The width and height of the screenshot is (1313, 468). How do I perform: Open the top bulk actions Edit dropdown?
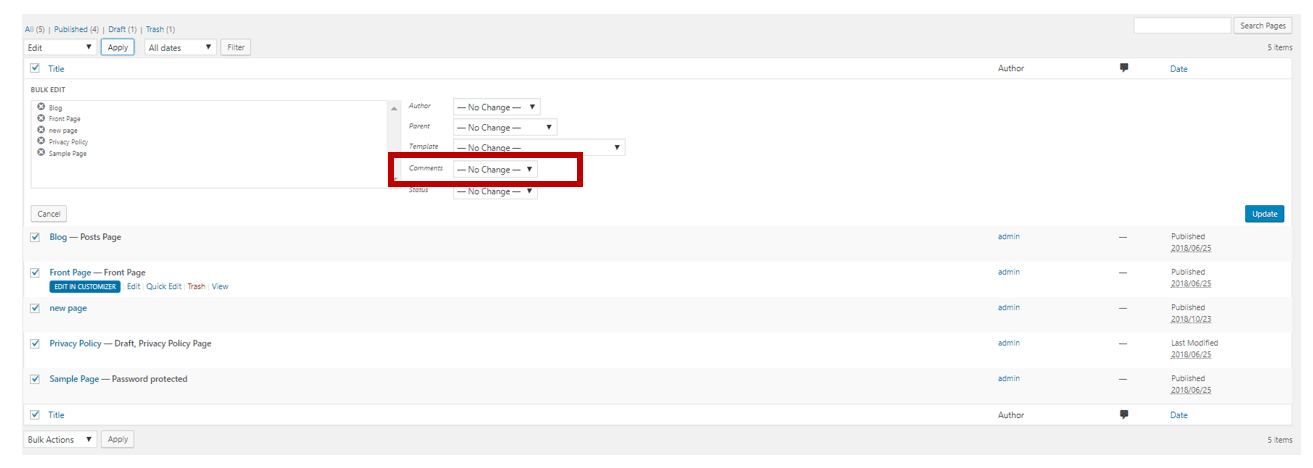60,47
